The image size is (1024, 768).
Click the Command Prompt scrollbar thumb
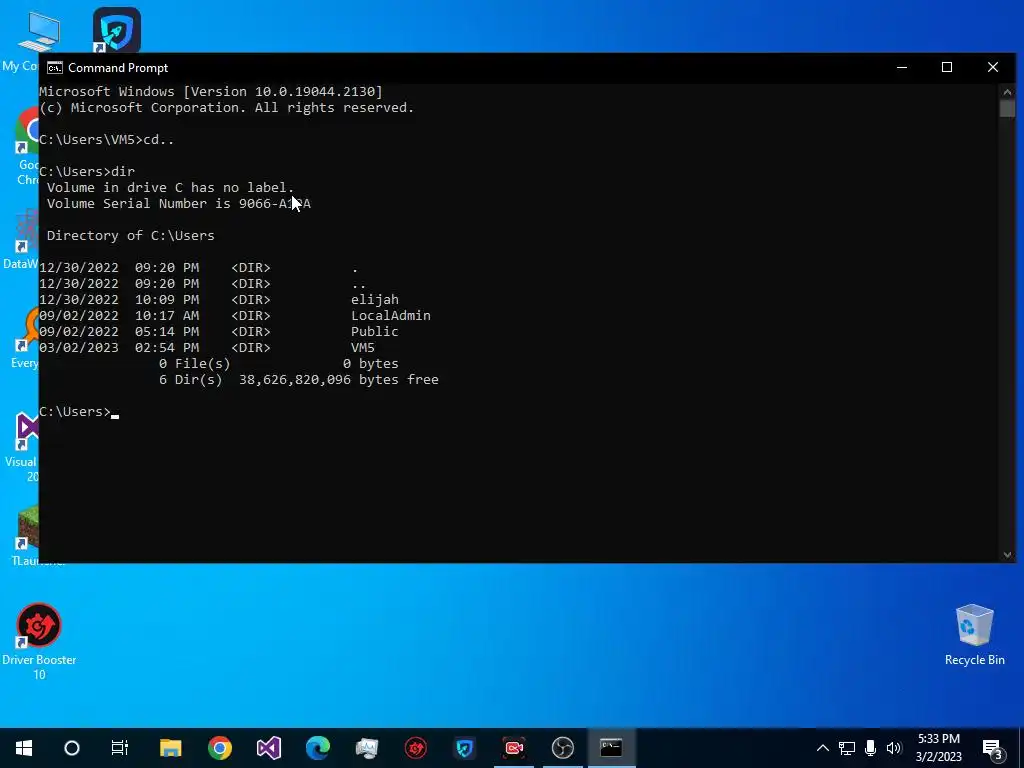(1006, 108)
